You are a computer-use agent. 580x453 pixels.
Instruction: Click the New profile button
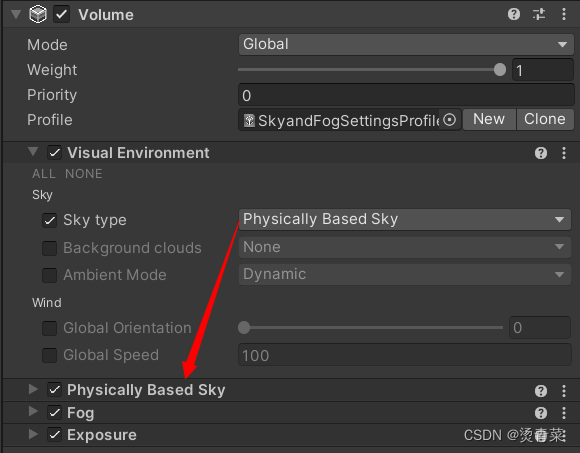489,119
